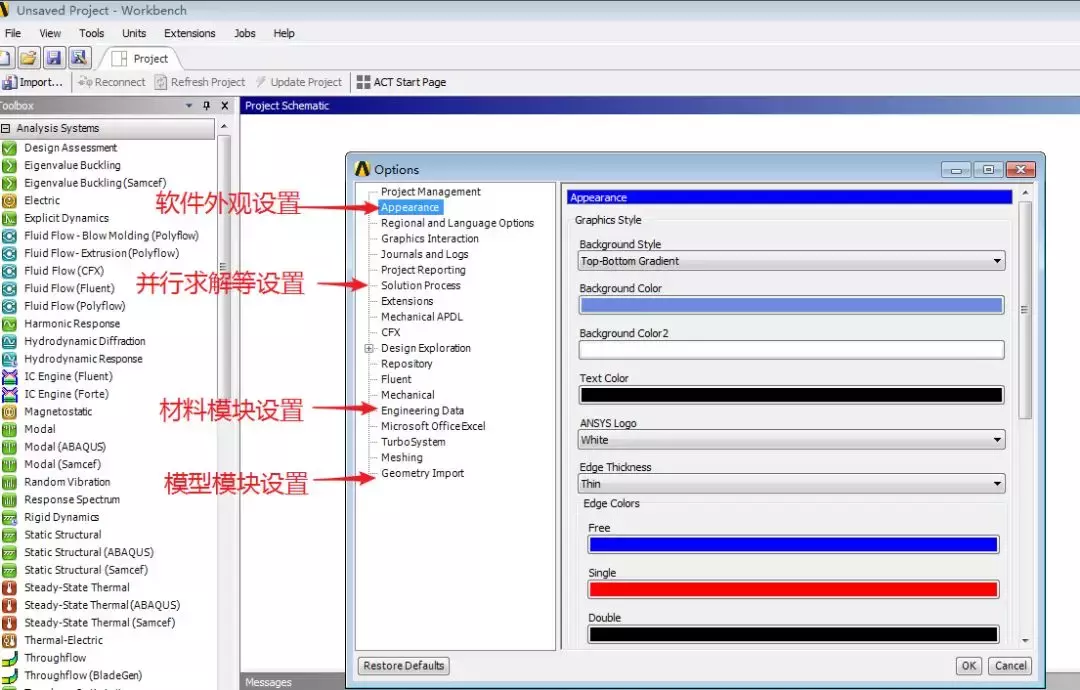Open the Toolbox dropdown arrow
1080x690 pixels.
189,105
